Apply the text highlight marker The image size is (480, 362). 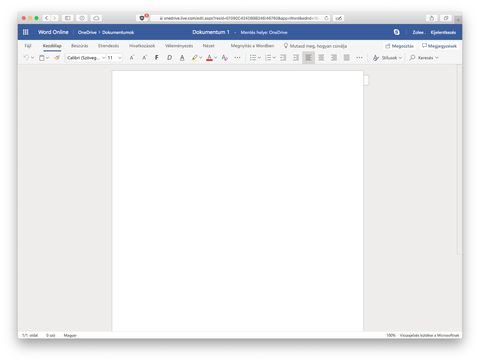(x=195, y=58)
